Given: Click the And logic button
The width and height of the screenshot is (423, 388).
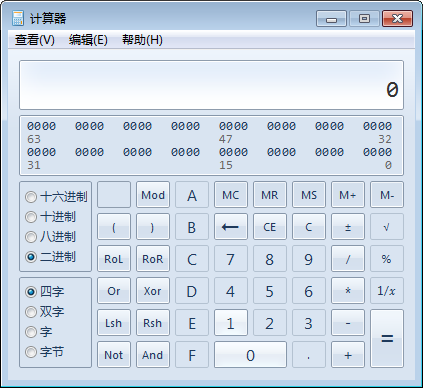Looking at the screenshot, I should tap(153, 355).
